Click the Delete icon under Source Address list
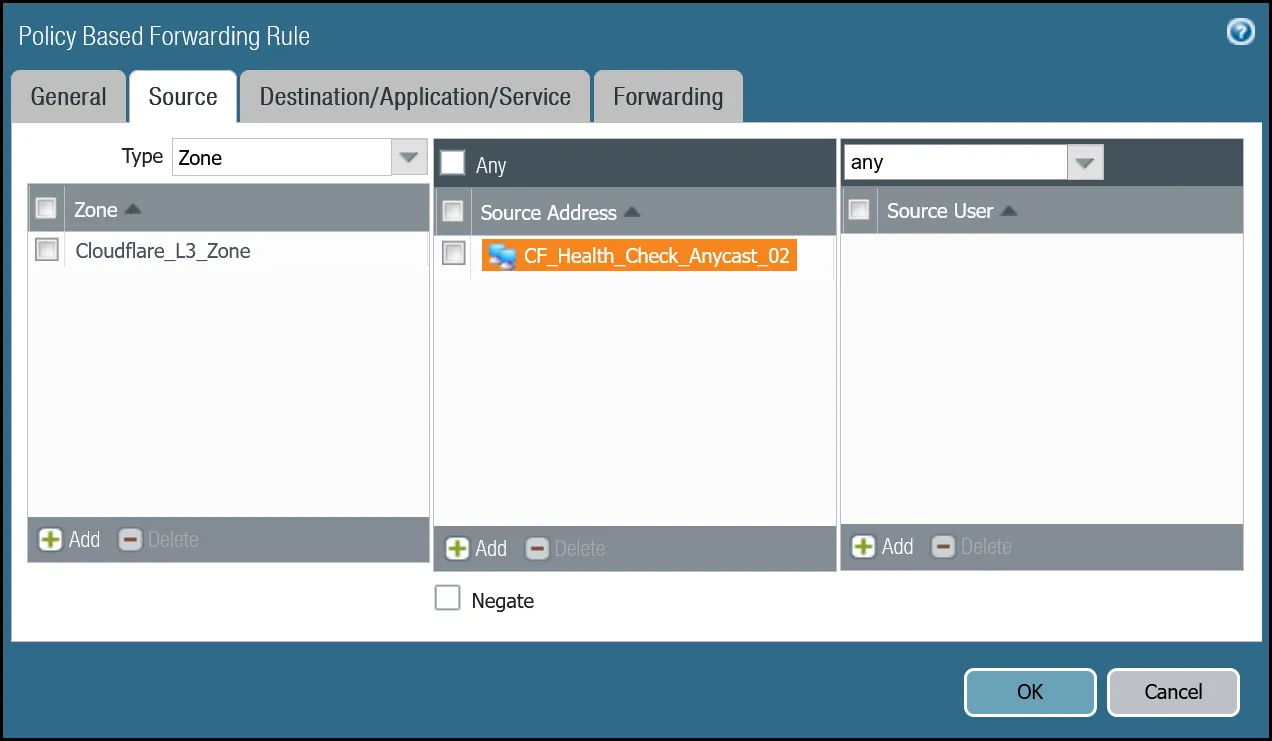Image resolution: width=1272 pixels, height=741 pixels. pos(537,549)
